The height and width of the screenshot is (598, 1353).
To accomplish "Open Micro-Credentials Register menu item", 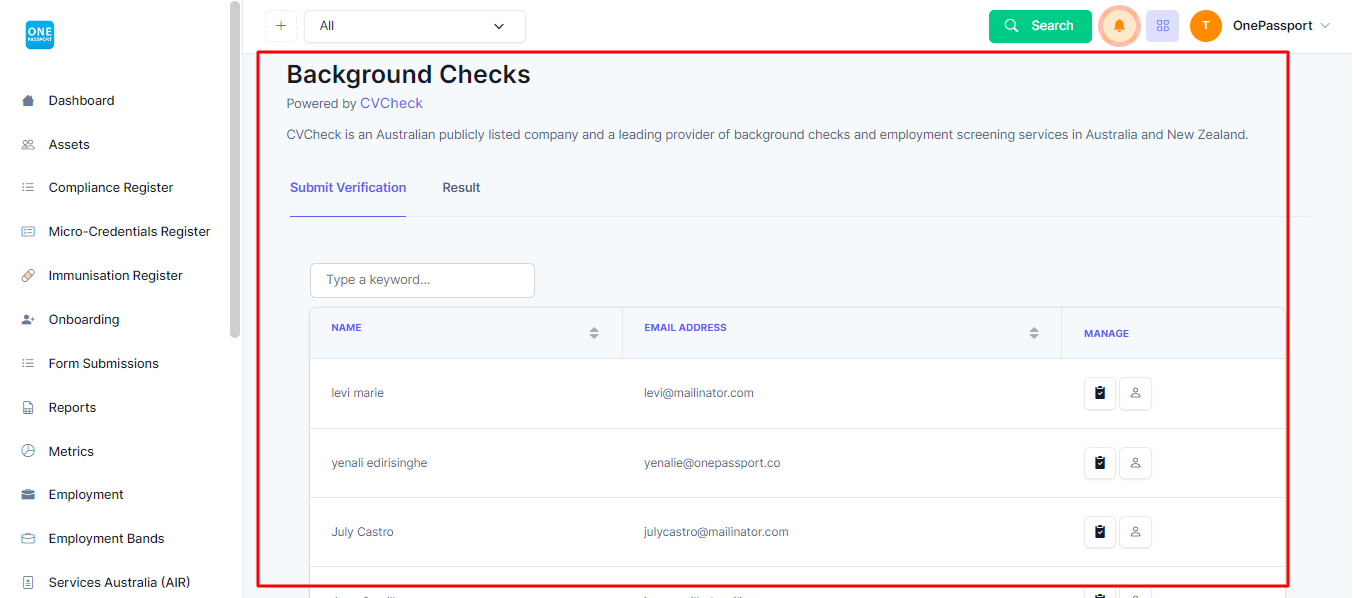I will [x=130, y=232].
